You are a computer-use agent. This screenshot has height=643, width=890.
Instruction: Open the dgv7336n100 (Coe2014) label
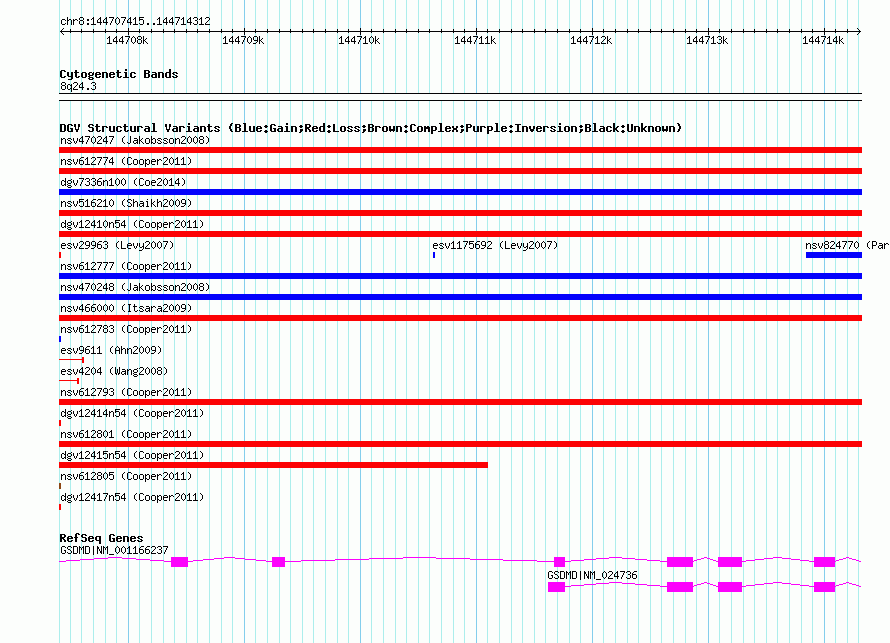[123, 182]
